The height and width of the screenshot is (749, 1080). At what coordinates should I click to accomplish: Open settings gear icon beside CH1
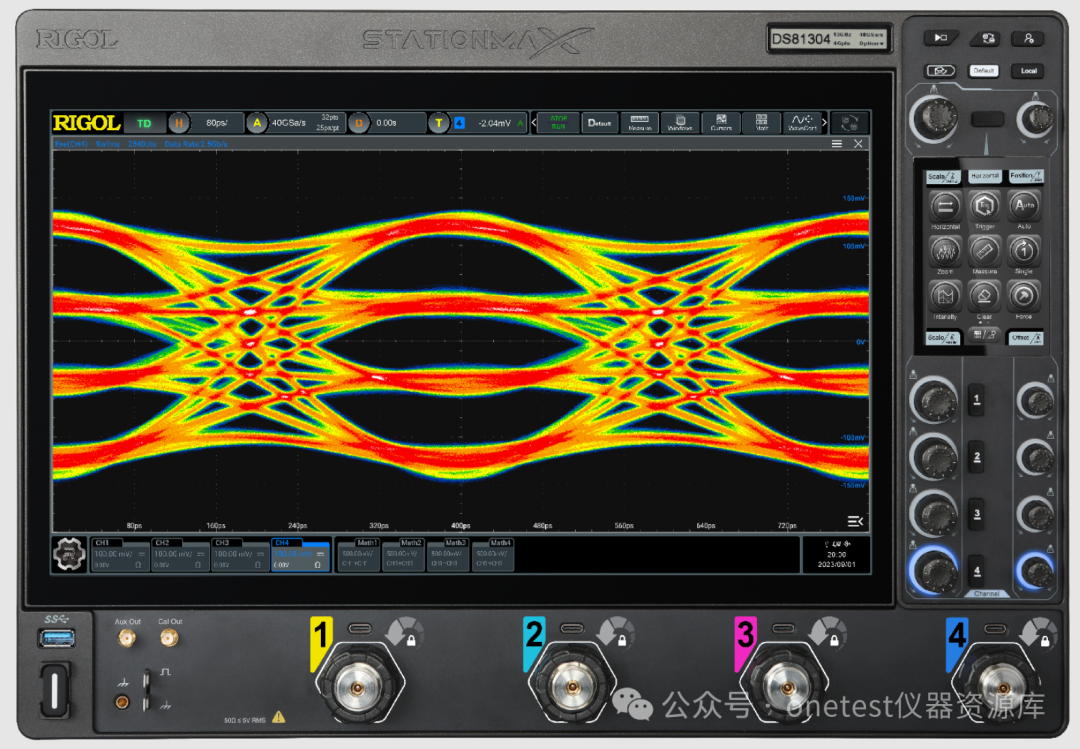click(69, 554)
